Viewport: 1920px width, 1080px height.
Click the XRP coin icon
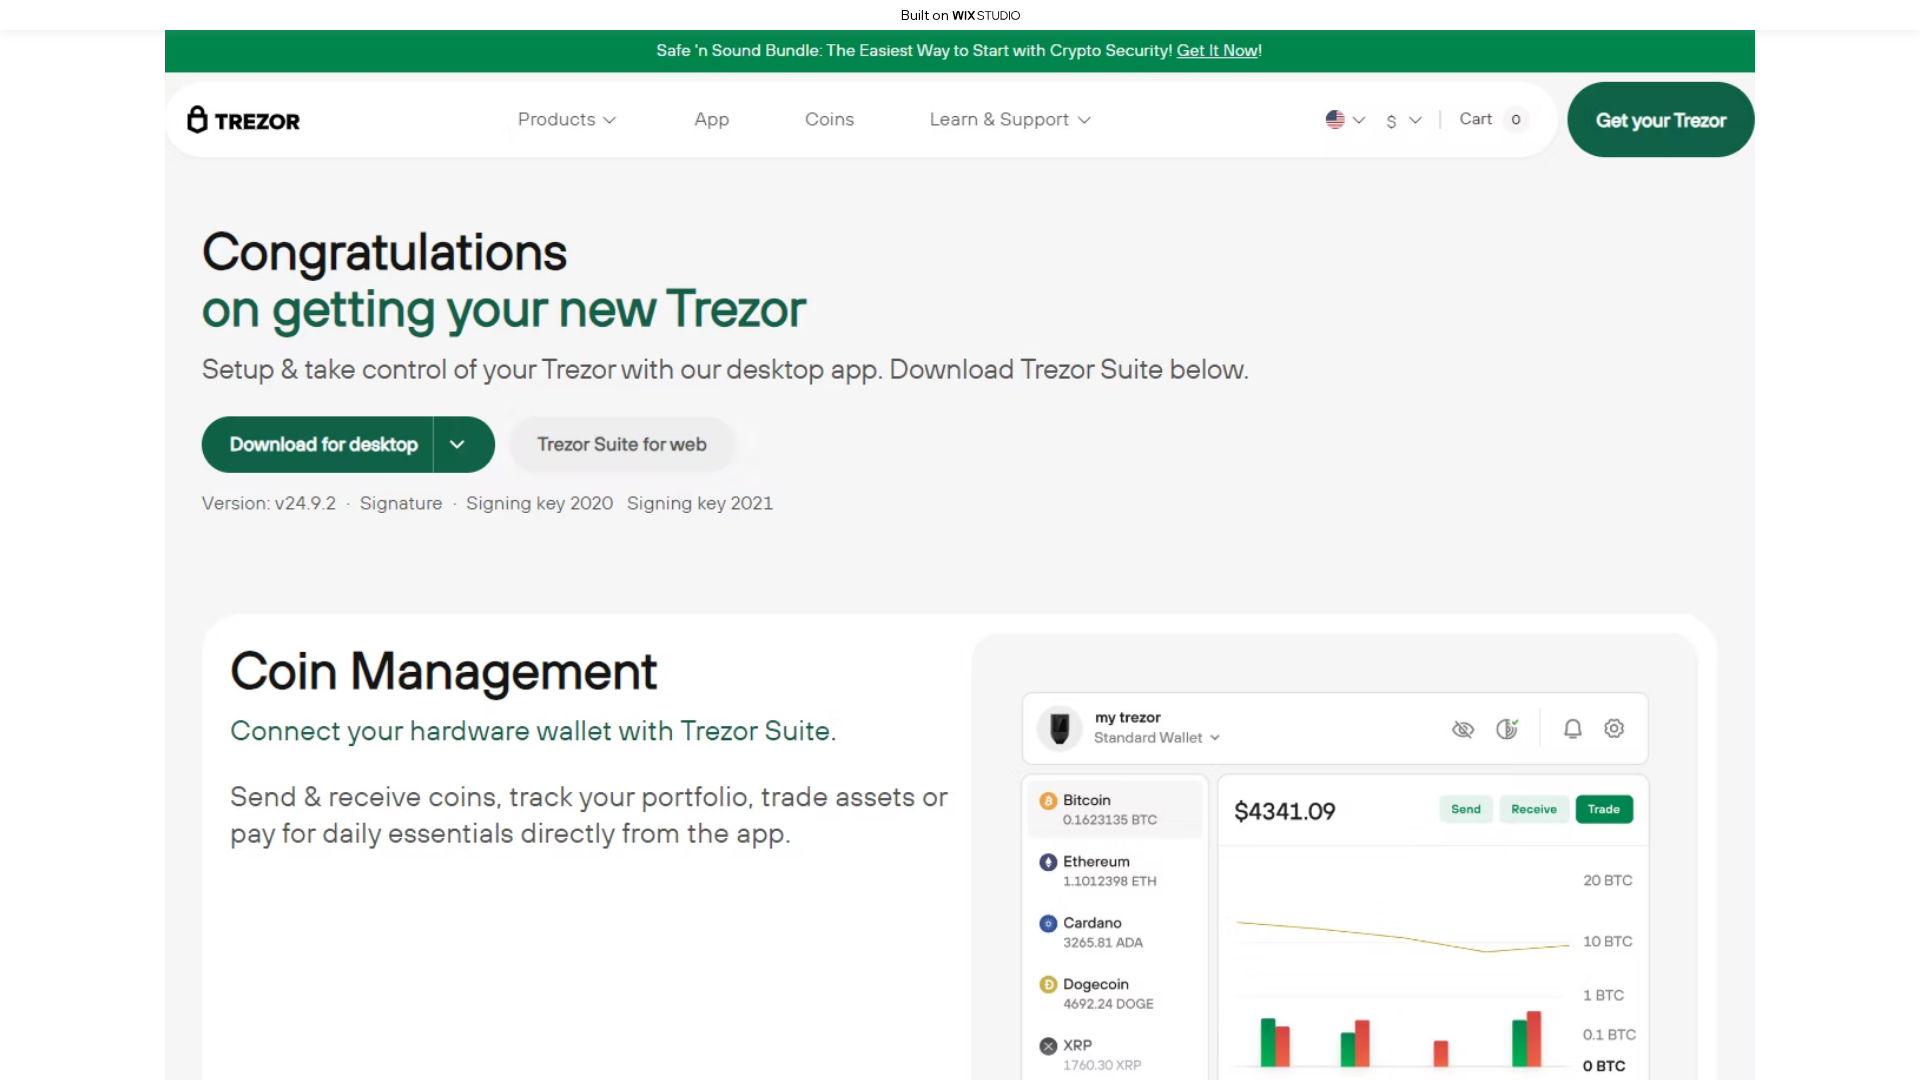click(x=1047, y=1045)
